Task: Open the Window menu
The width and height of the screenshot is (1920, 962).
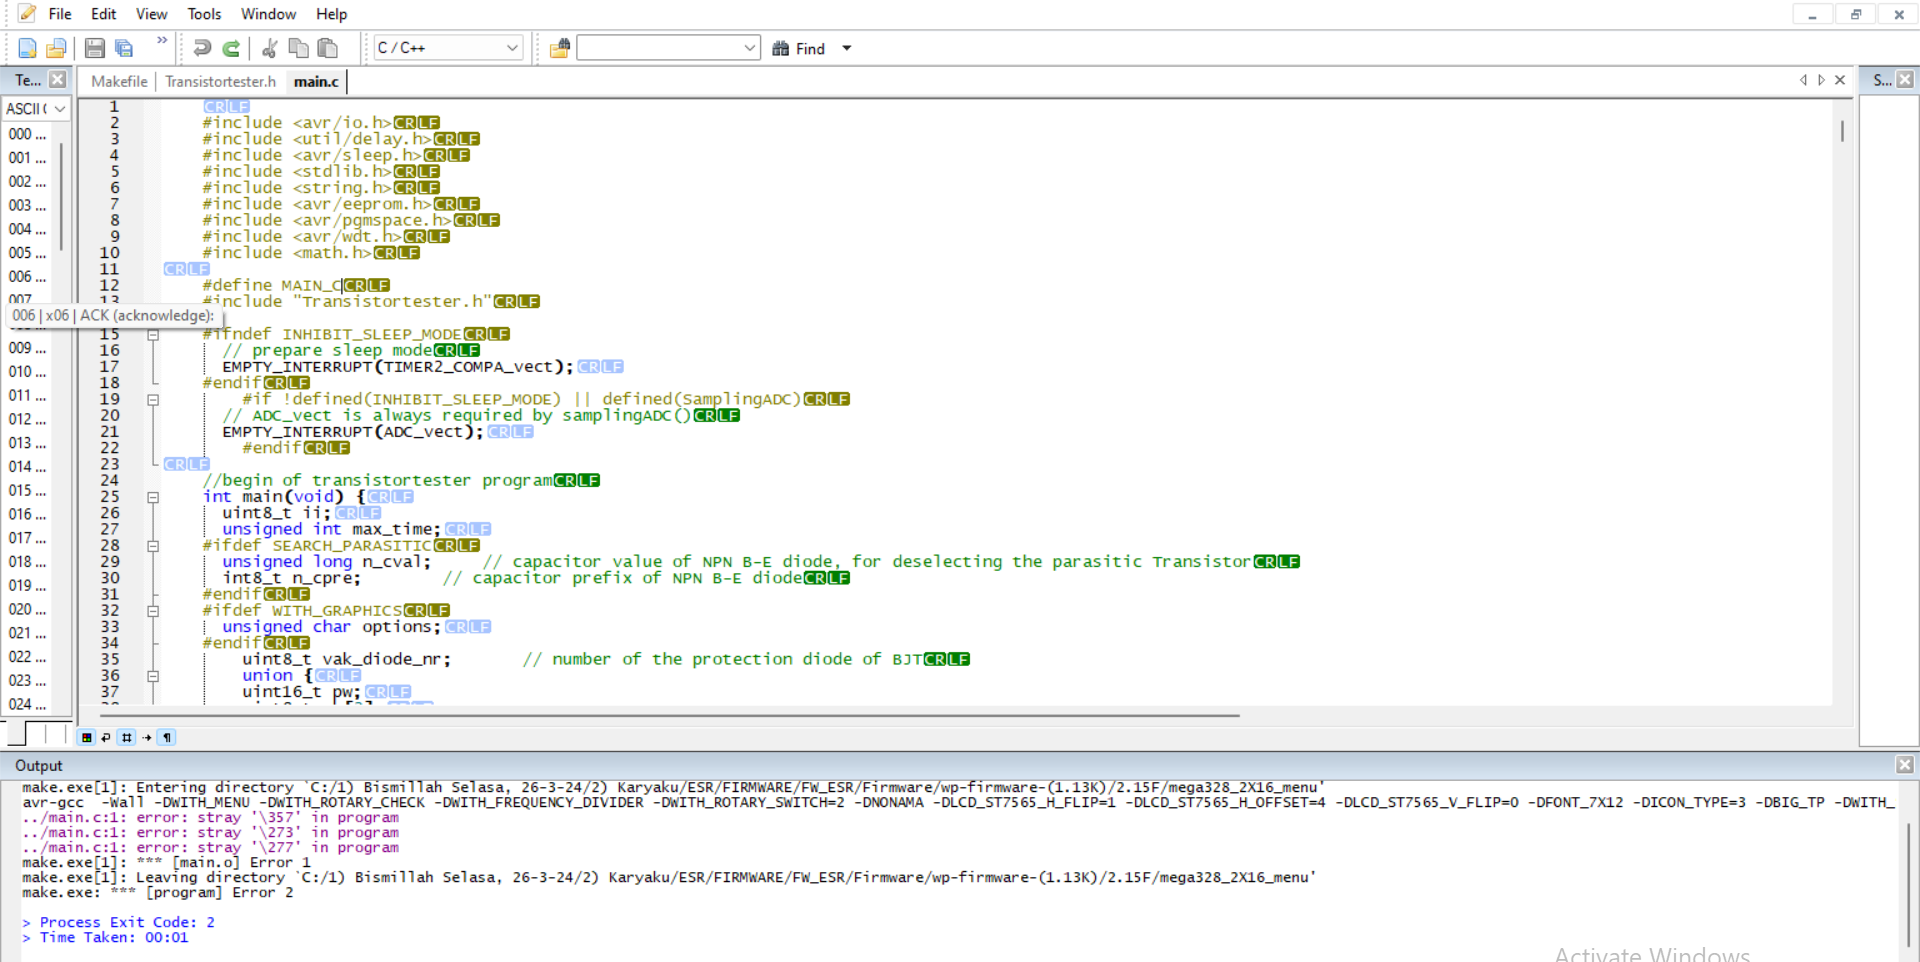Action: tap(268, 14)
